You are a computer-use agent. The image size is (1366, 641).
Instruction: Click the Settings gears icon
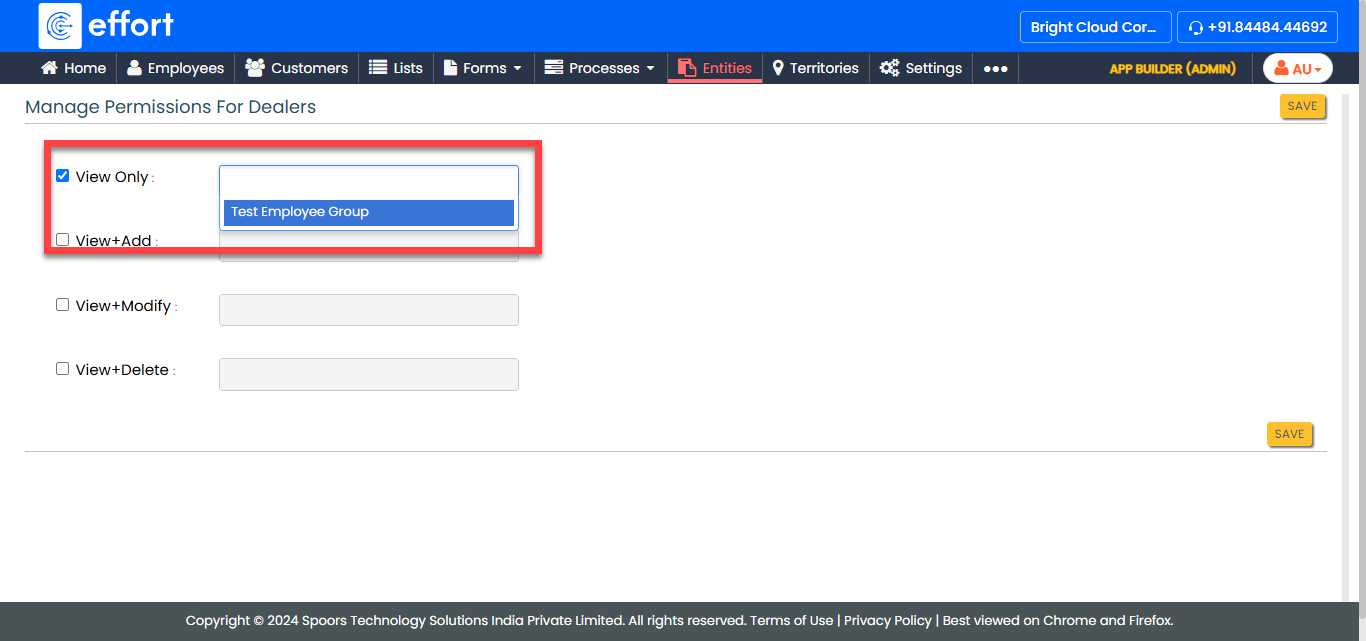tap(889, 68)
